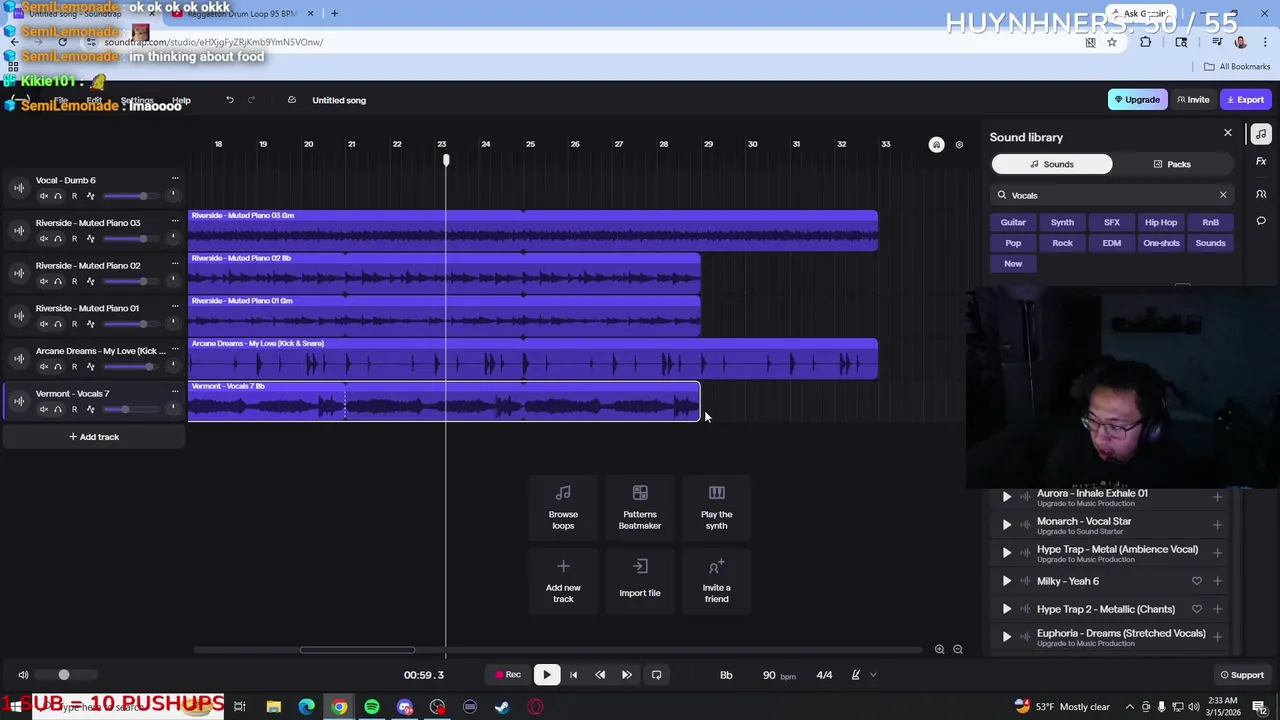Close the Sound library panel
Viewport: 1280px width, 720px height.
click(1228, 133)
